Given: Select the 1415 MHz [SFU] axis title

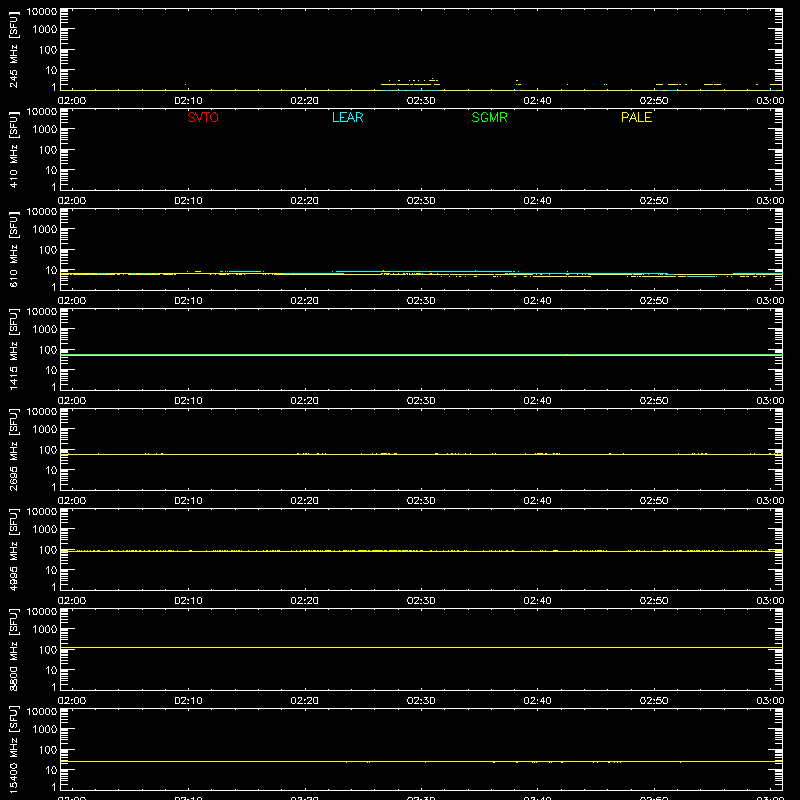Looking at the screenshot, I should [13, 349].
